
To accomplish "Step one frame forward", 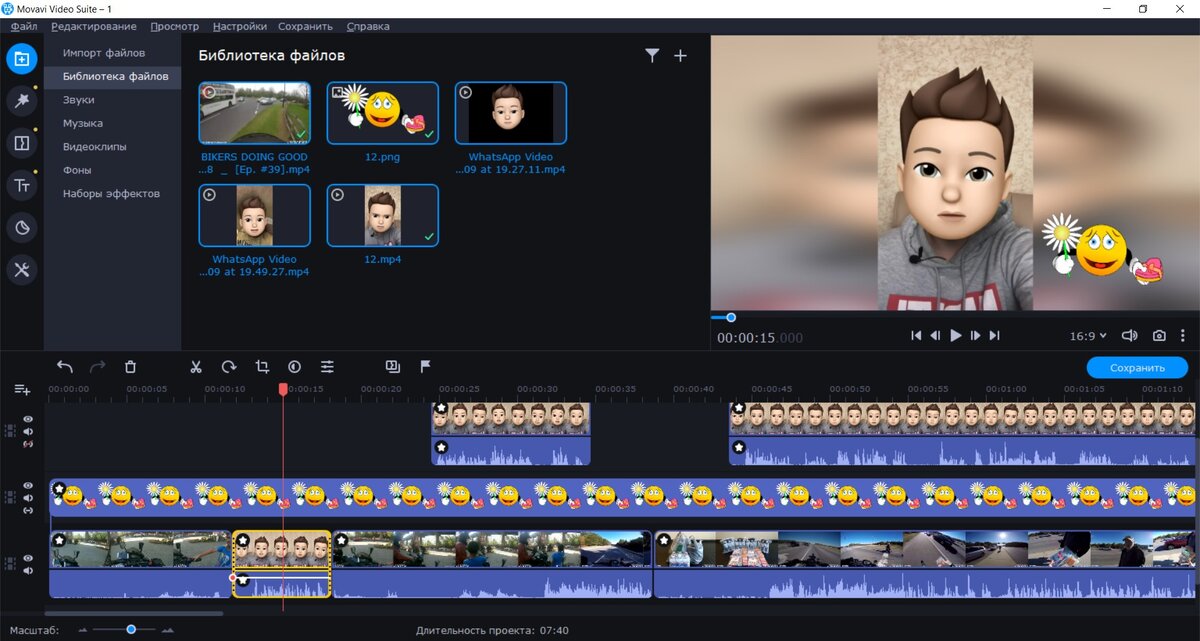I will [975, 336].
